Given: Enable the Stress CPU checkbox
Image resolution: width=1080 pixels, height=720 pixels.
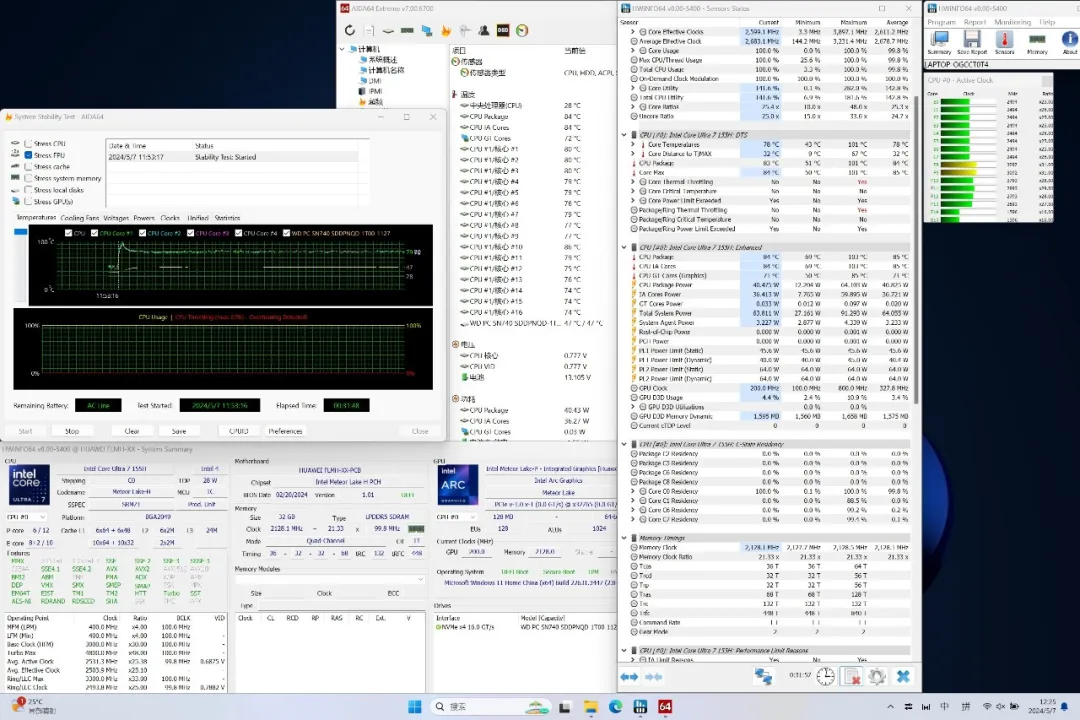Looking at the screenshot, I should [29, 144].
